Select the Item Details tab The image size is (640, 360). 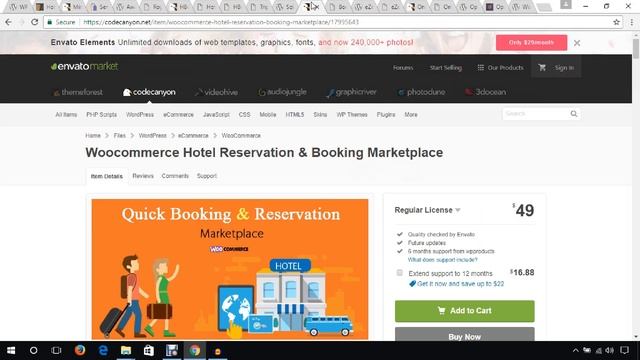[107, 176]
